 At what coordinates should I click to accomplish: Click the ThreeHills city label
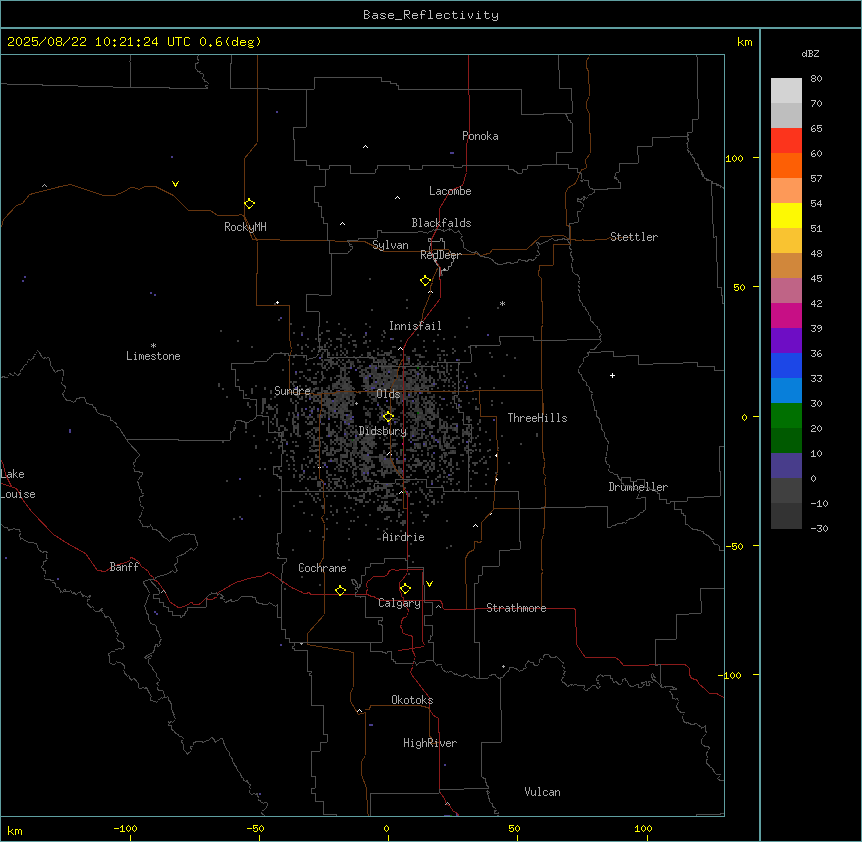pyautogui.click(x=538, y=418)
